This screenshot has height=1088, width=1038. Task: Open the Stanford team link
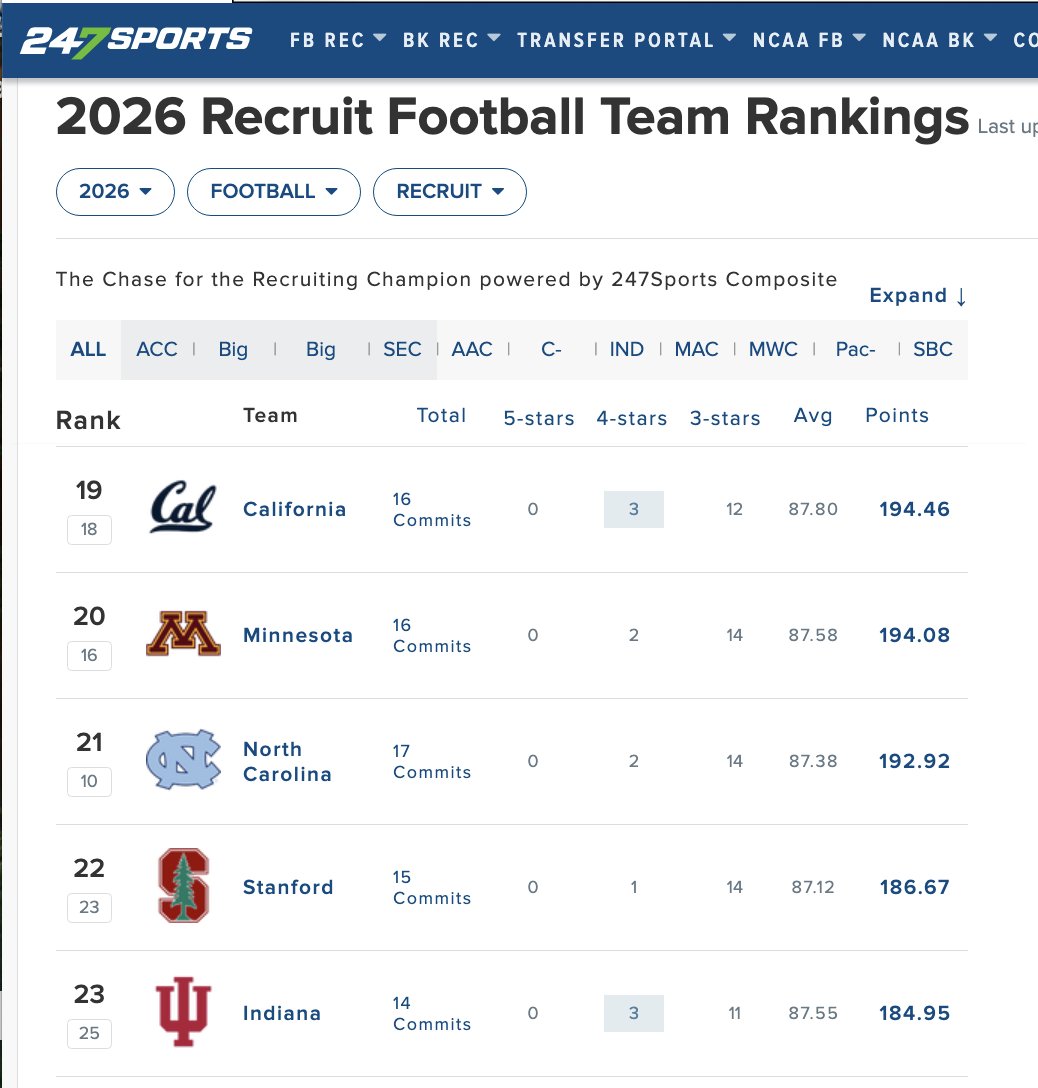[x=288, y=887]
